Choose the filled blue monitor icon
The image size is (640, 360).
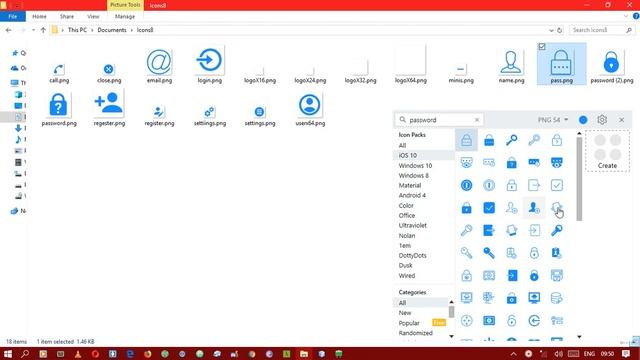click(534, 298)
